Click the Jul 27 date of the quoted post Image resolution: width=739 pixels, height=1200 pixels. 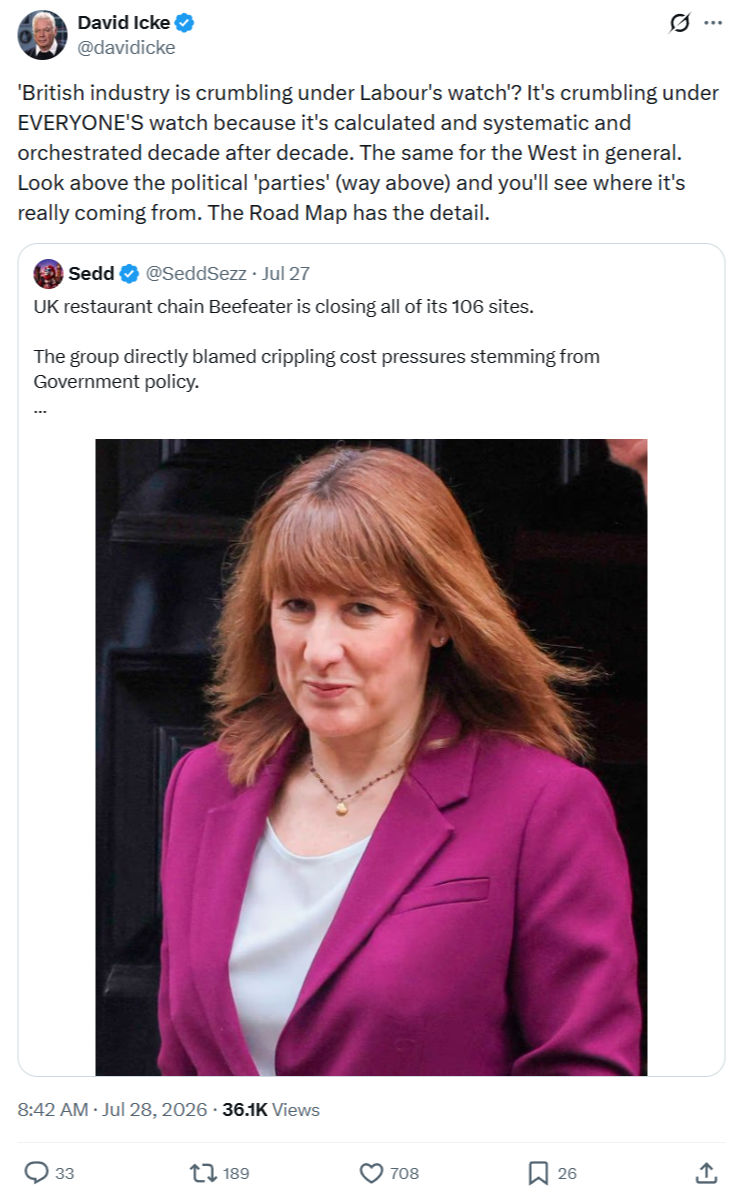286,273
